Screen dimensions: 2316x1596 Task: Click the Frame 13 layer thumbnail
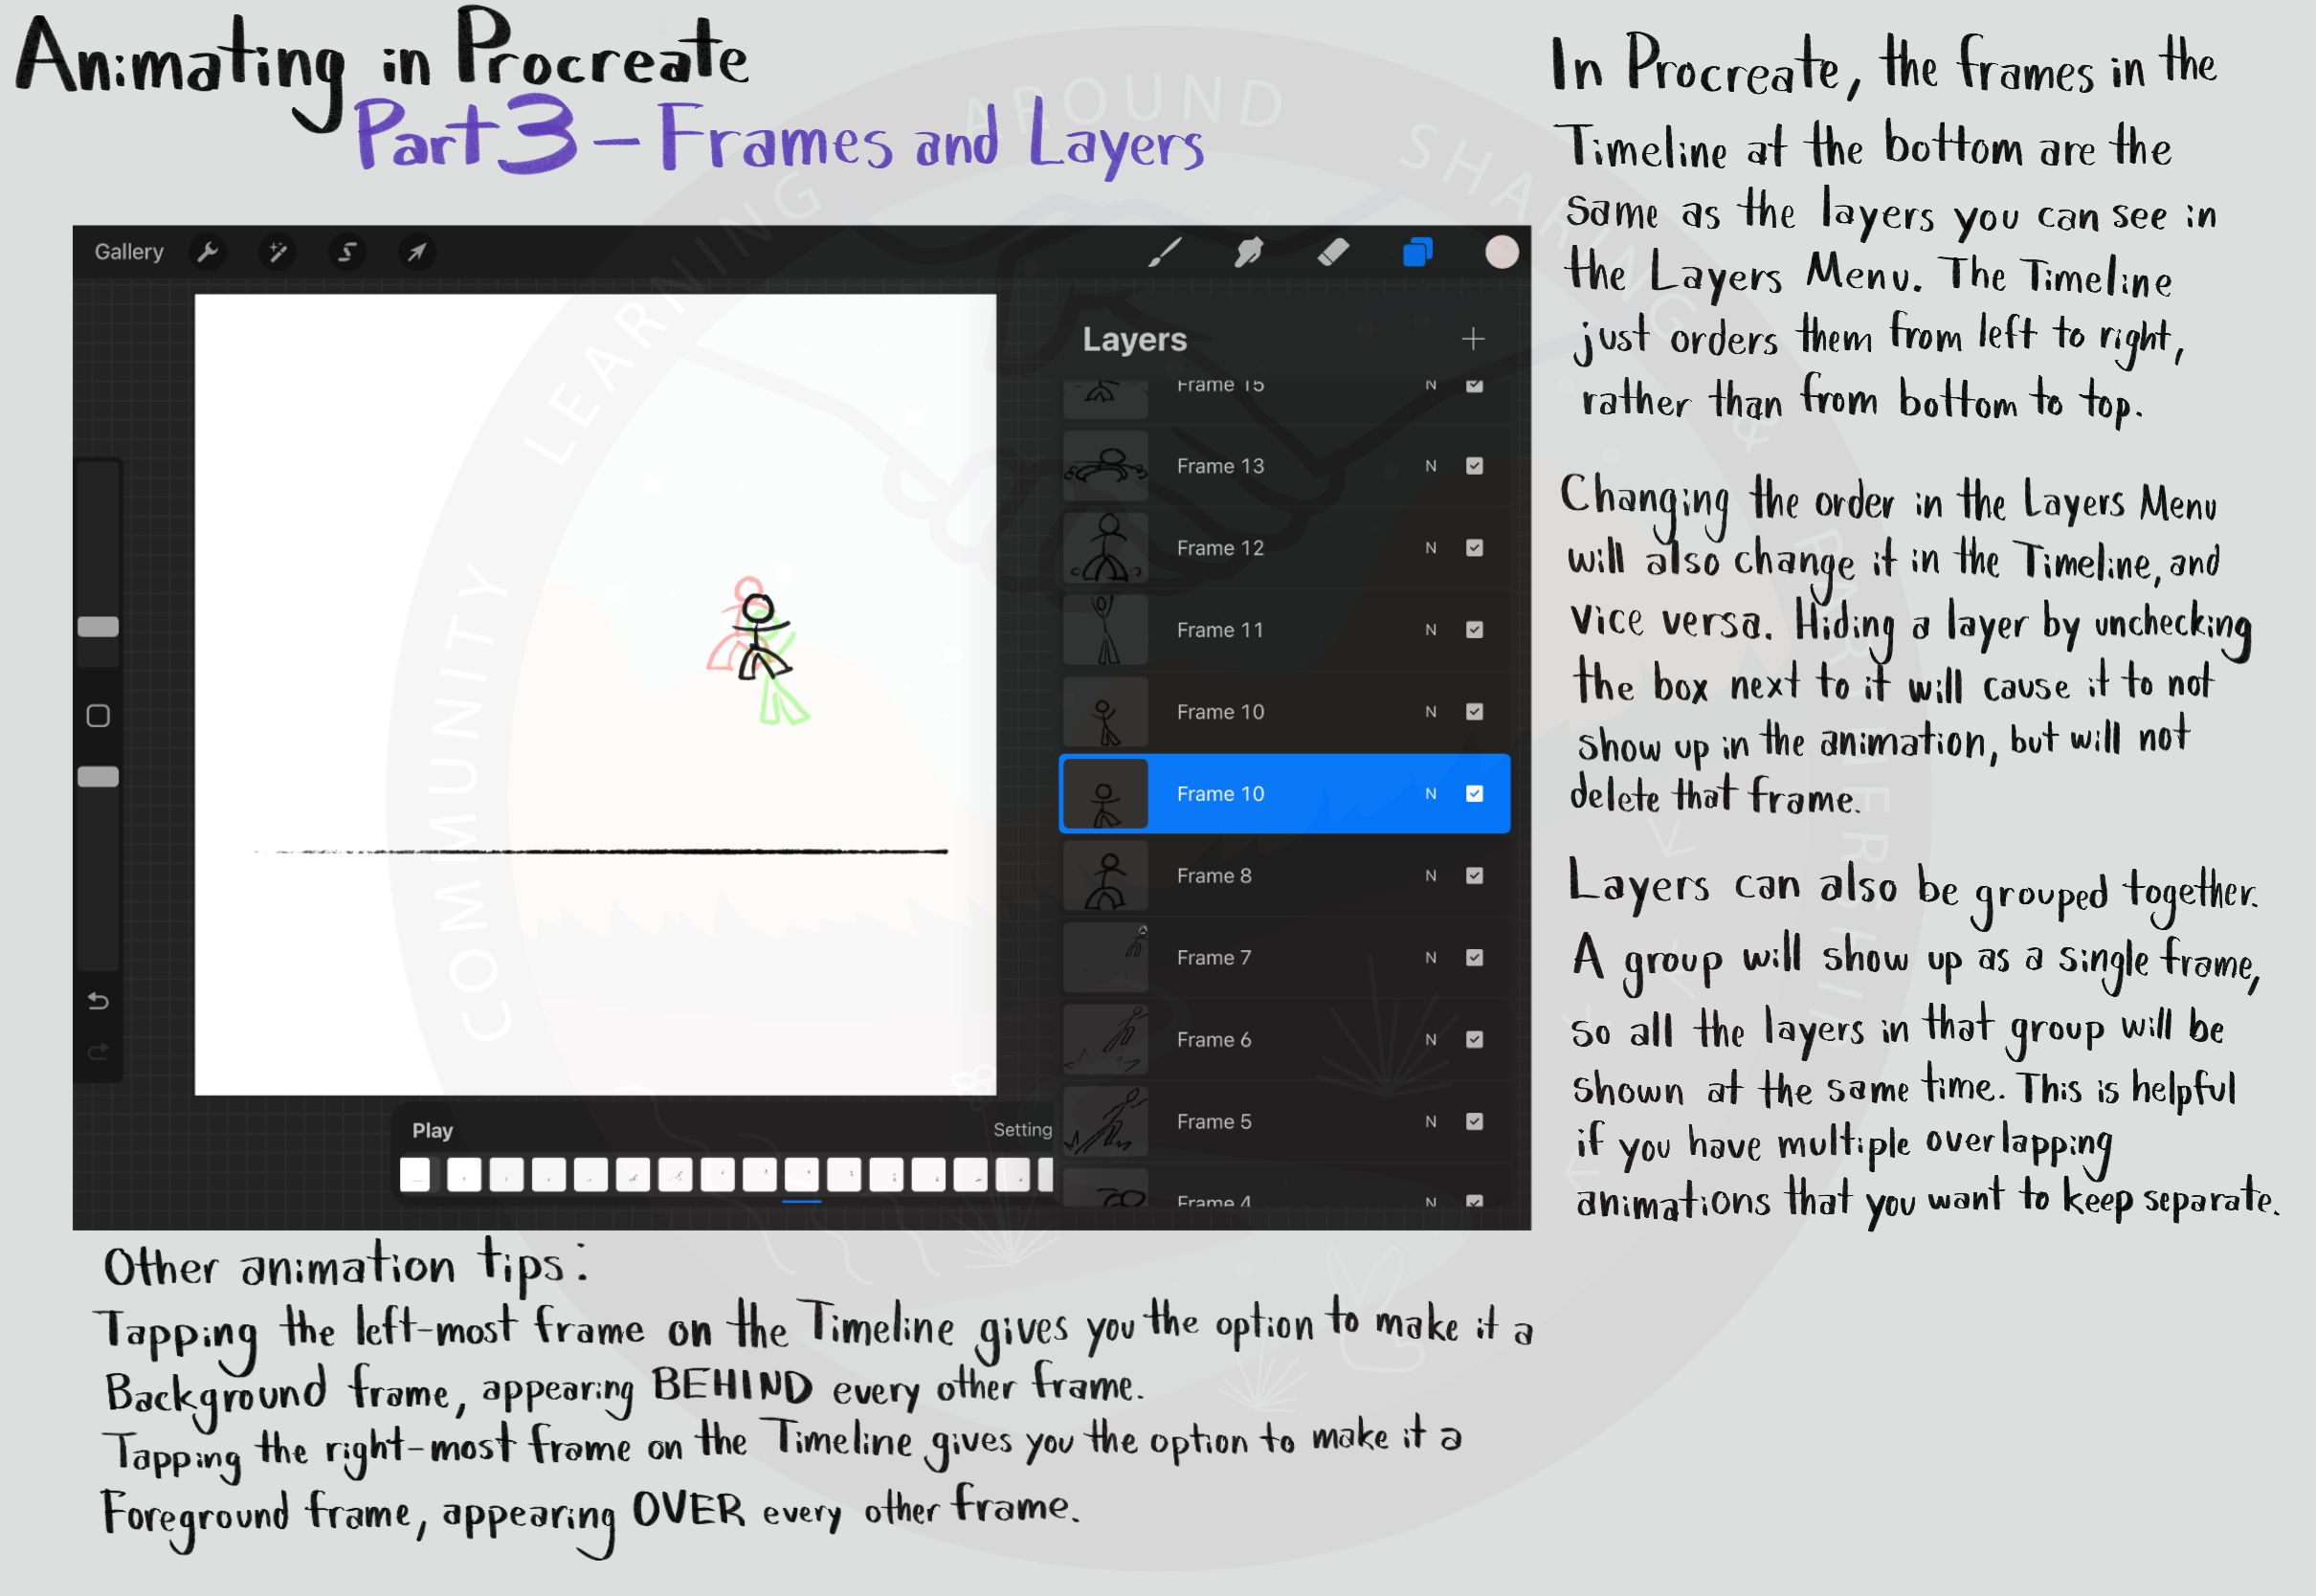(1105, 466)
